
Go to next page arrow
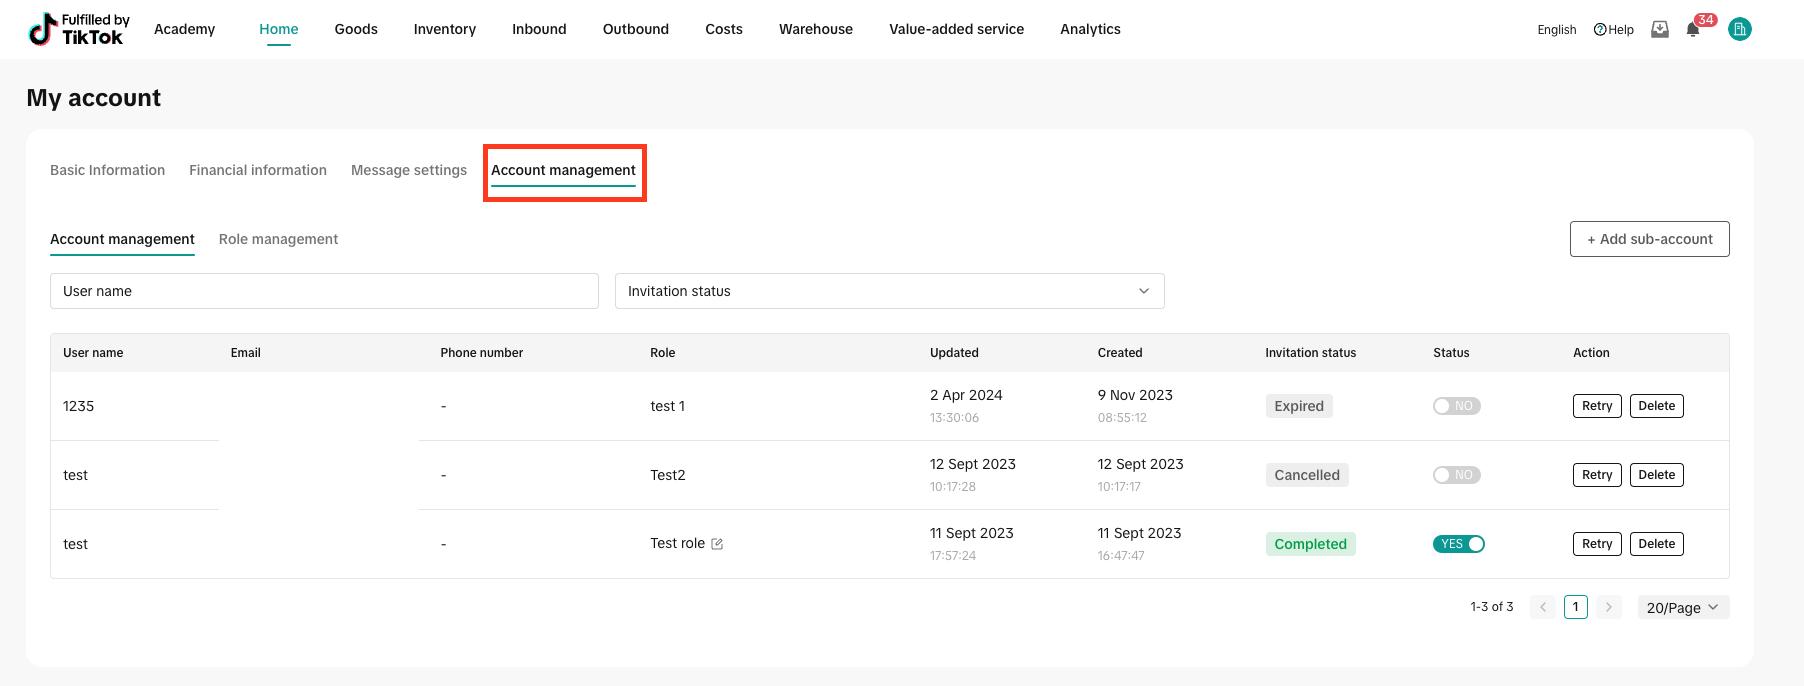(1609, 607)
